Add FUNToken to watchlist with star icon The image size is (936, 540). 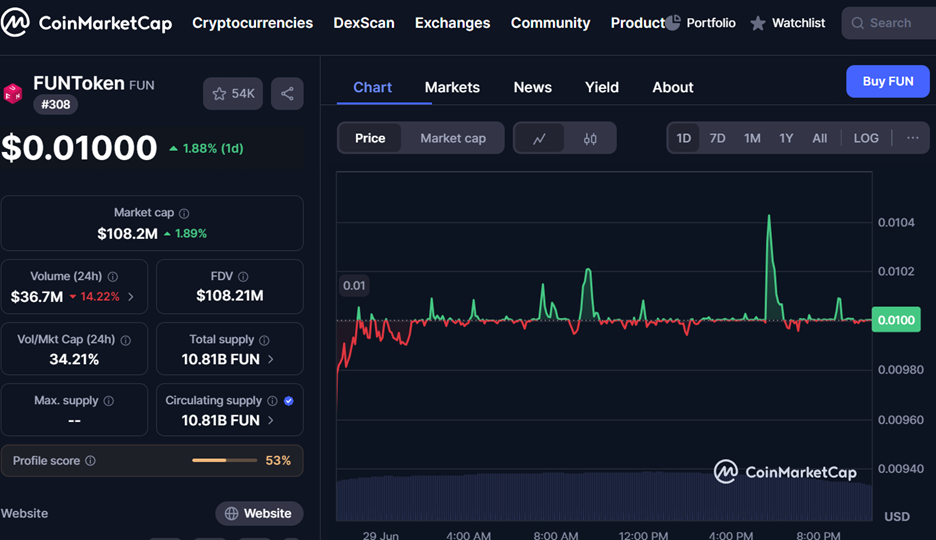coord(220,94)
